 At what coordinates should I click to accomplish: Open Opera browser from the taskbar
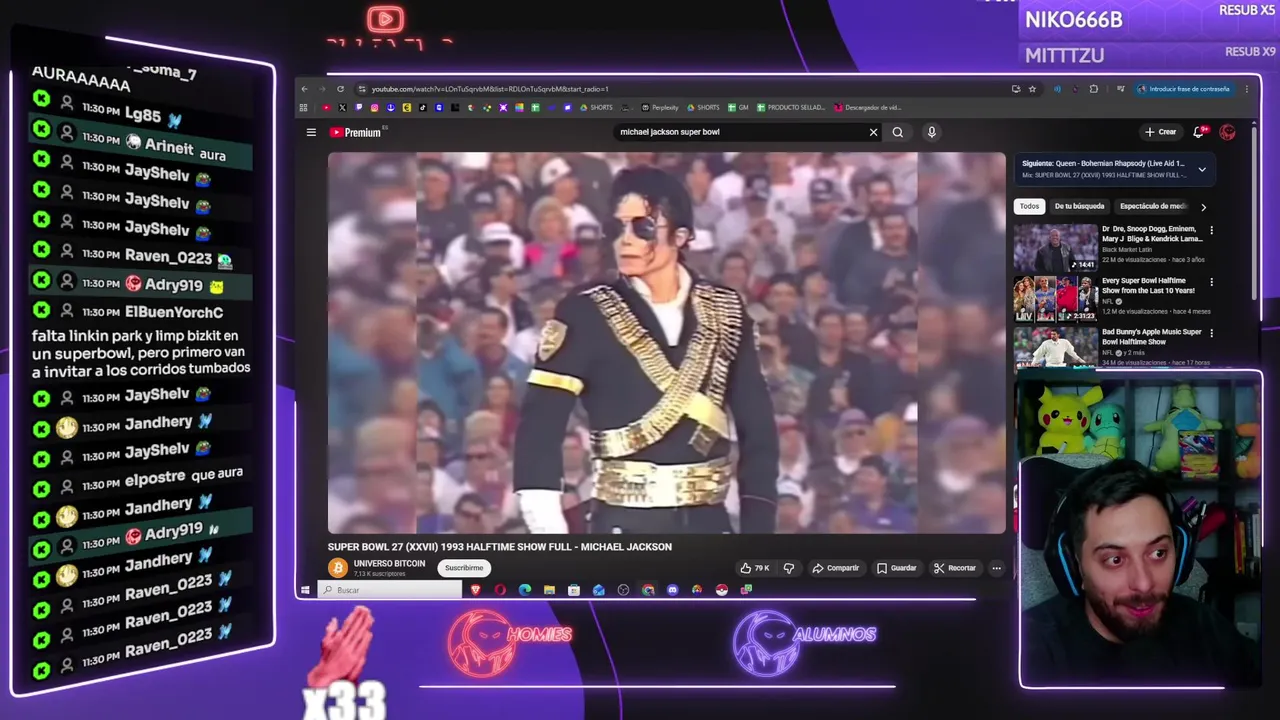coord(500,590)
